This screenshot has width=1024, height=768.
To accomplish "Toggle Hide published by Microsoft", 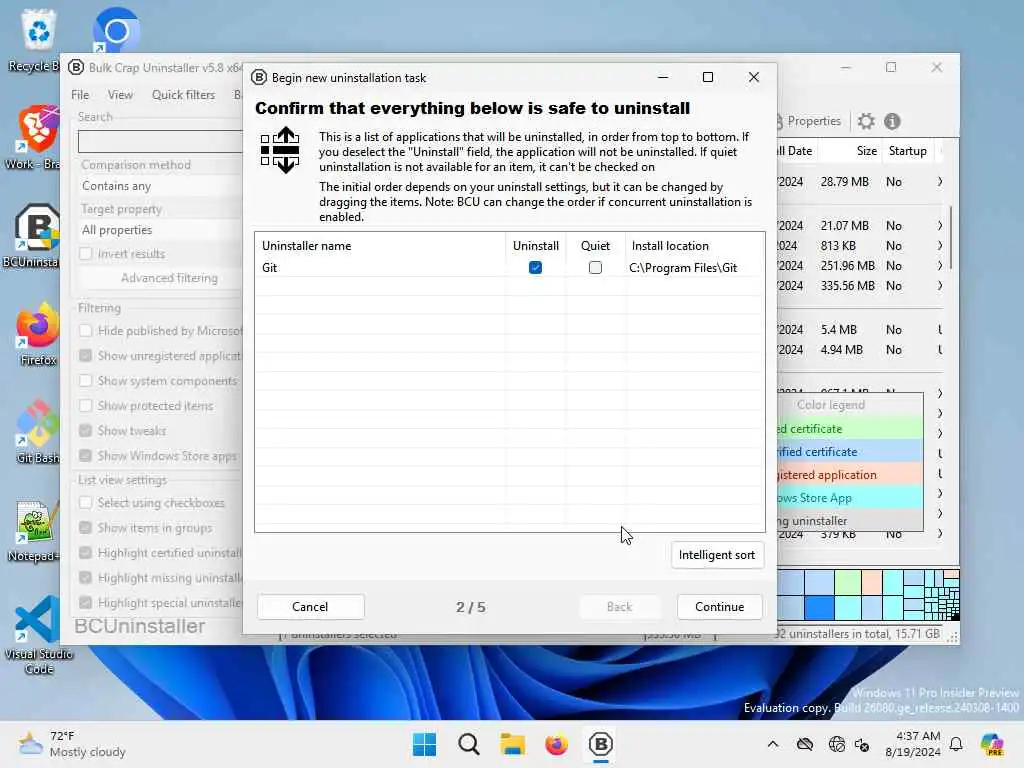I will pyautogui.click(x=86, y=330).
